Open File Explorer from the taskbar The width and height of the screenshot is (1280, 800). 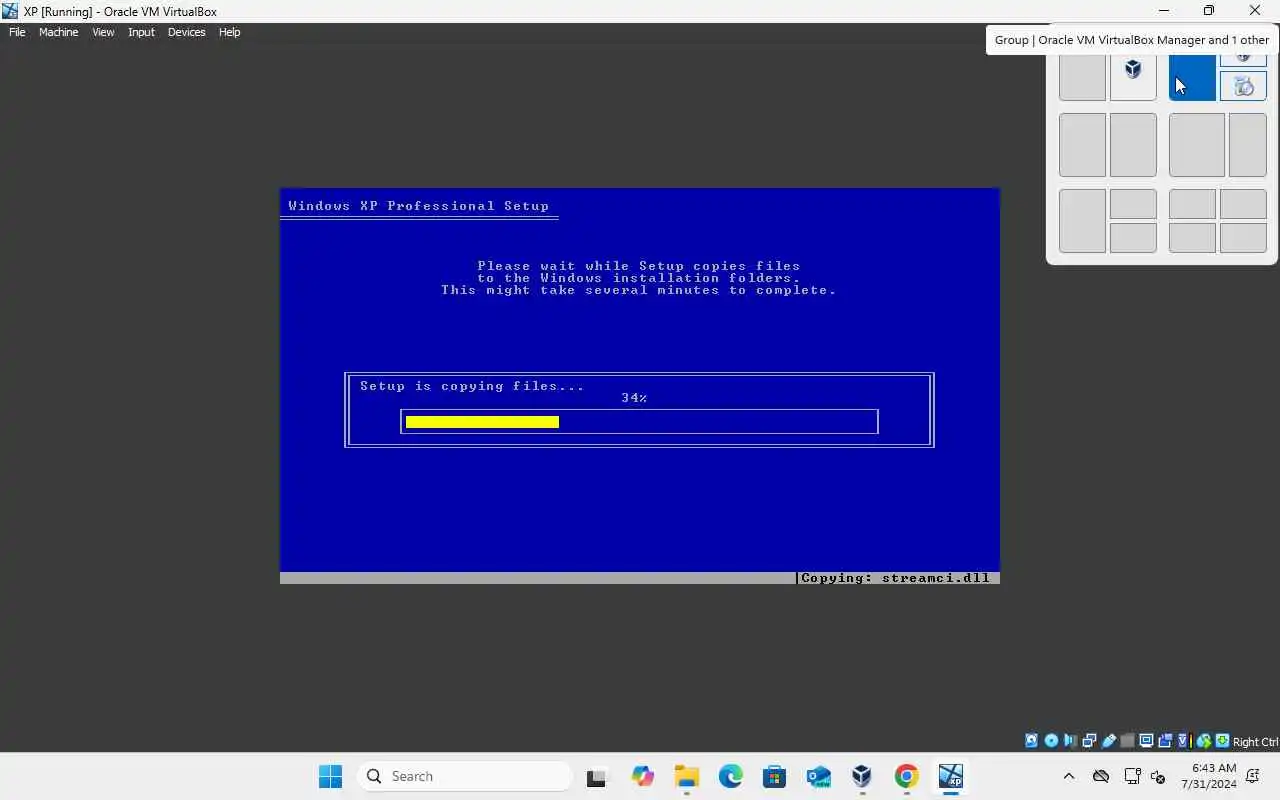coord(686,776)
